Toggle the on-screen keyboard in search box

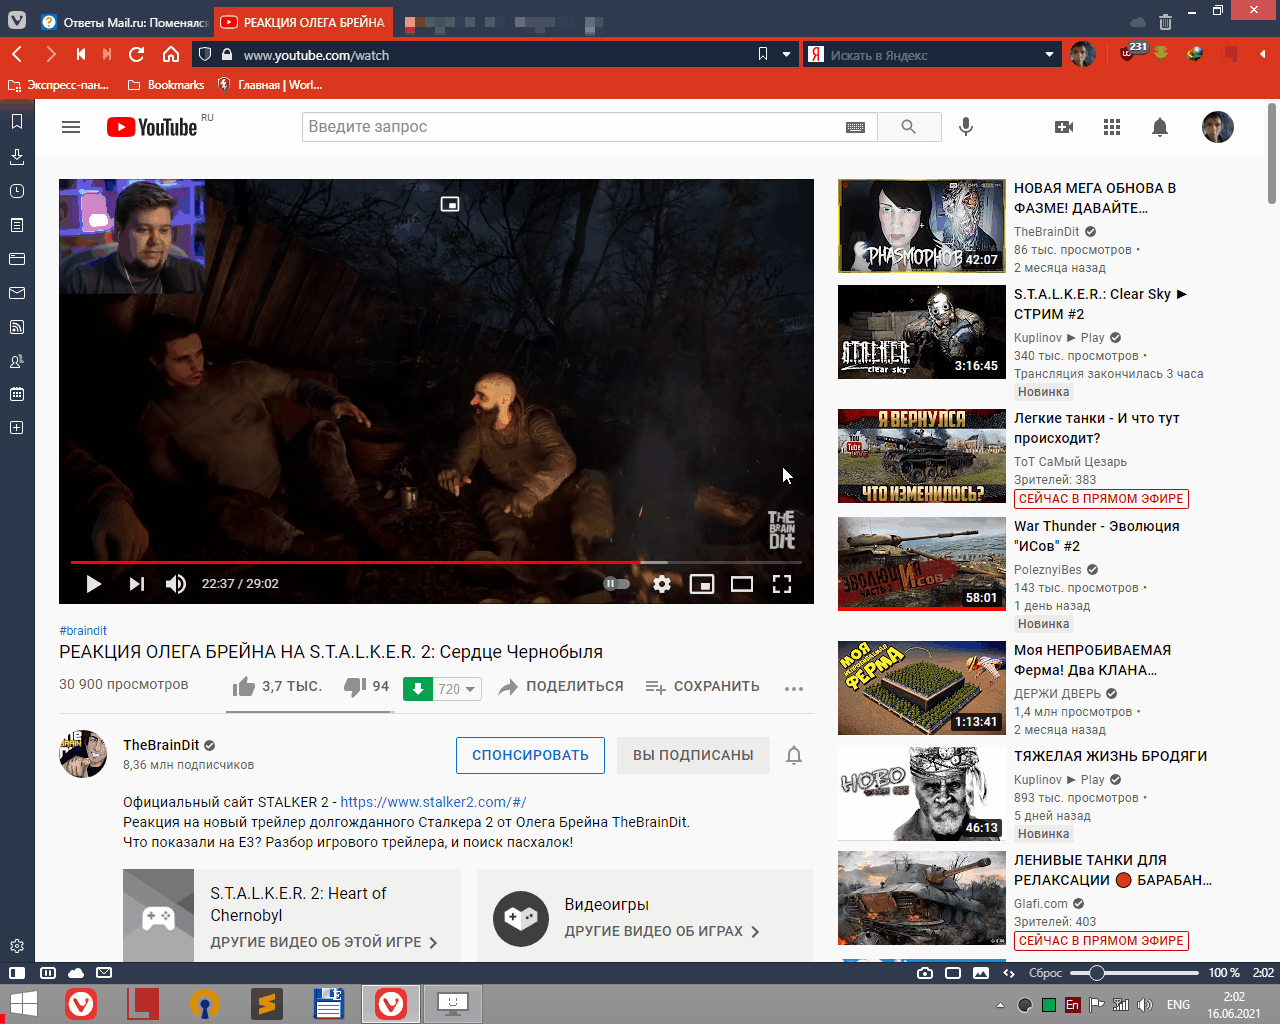(855, 127)
